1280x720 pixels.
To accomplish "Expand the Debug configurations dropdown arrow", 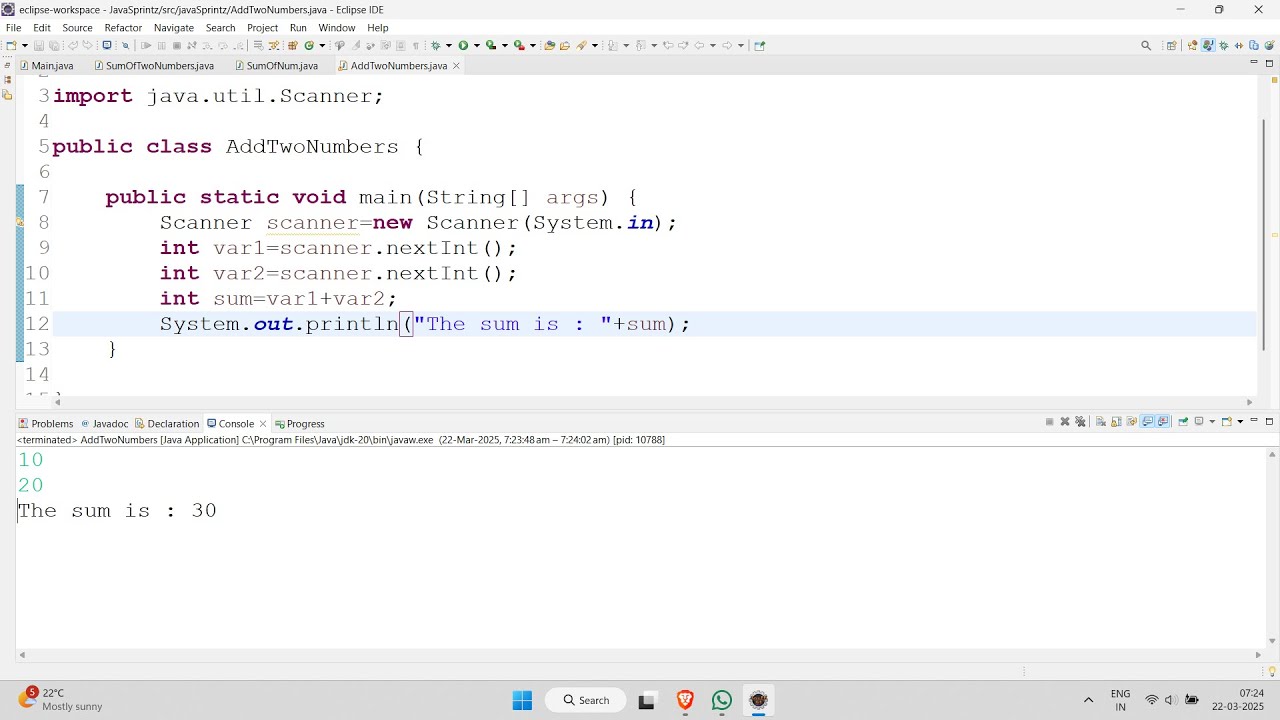I will [x=449, y=45].
